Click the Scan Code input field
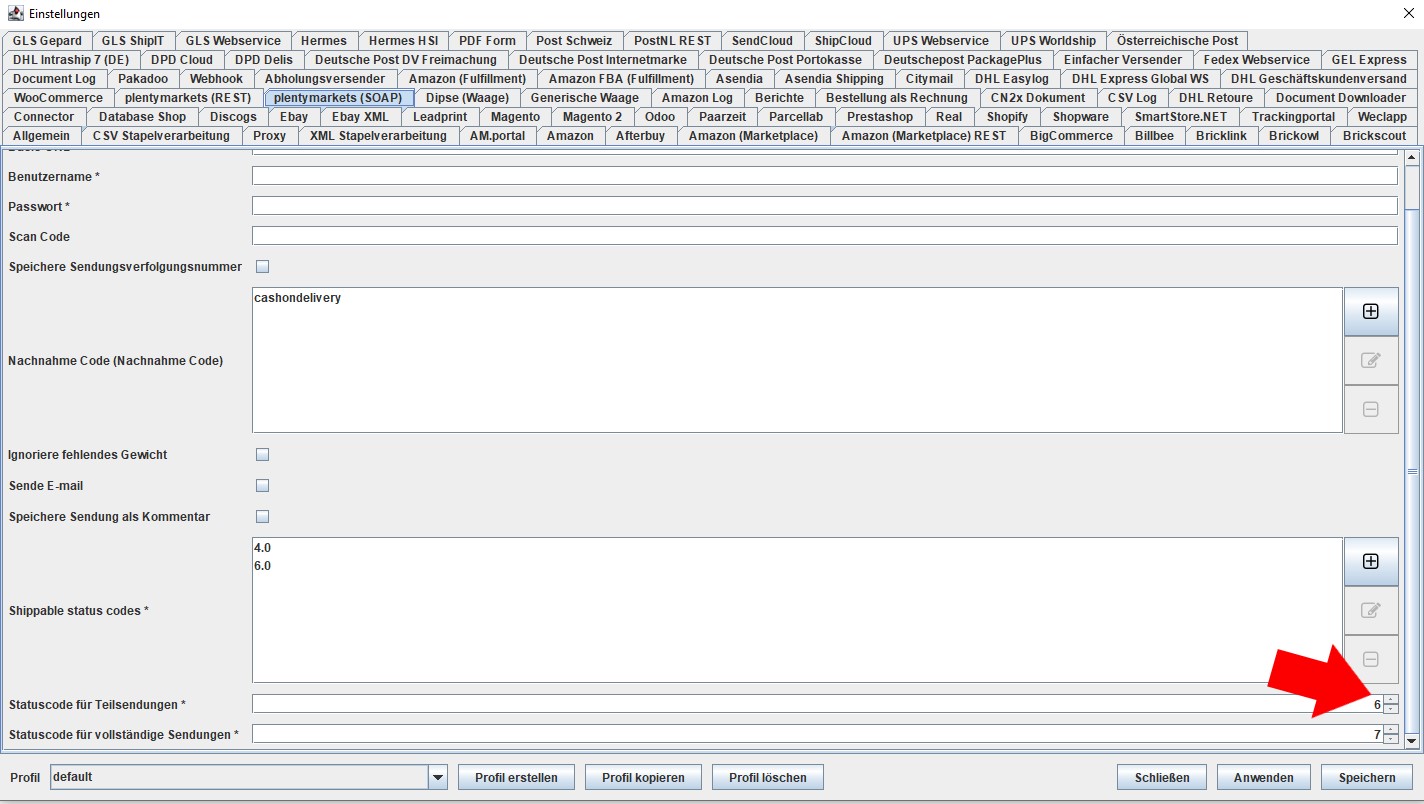This screenshot has height=804, width=1424. pos(824,236)
